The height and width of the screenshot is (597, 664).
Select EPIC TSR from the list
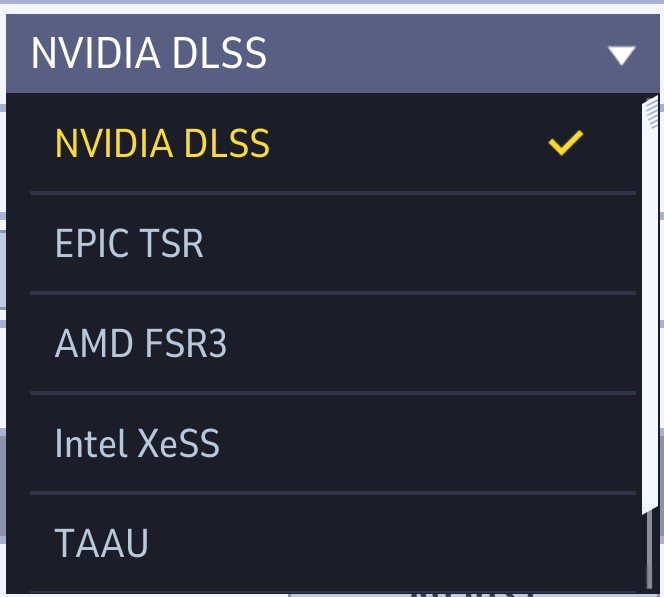129,244
